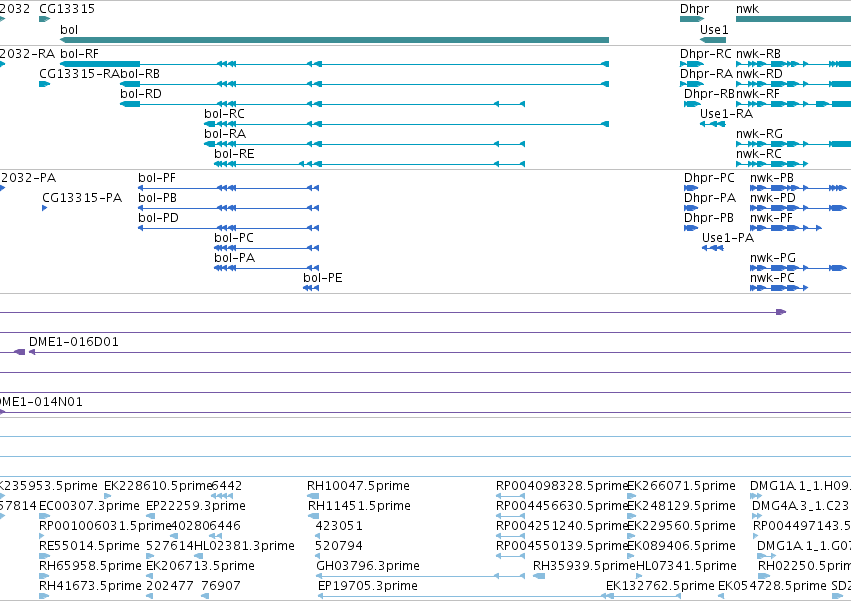Open EST label HL07341.5prime
851x601 pixels.
[687, 566]
